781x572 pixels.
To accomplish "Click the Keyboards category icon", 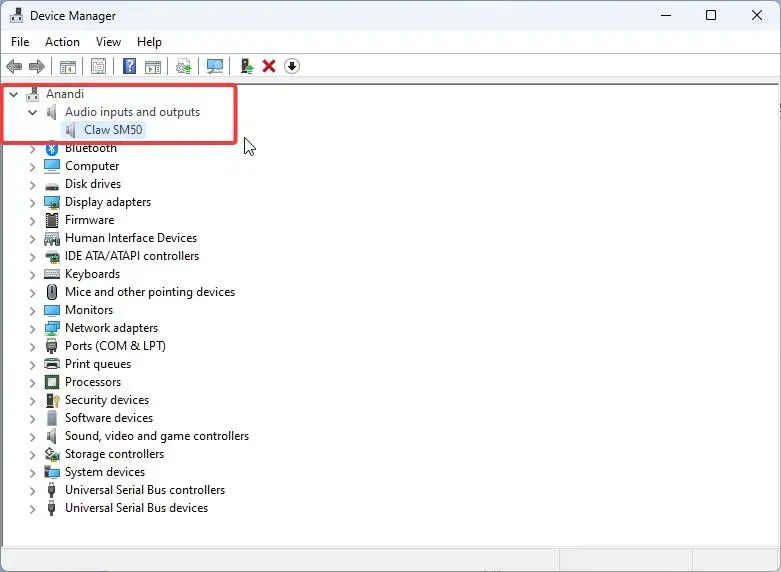I will pyautogui.click(x=52, y=274).
